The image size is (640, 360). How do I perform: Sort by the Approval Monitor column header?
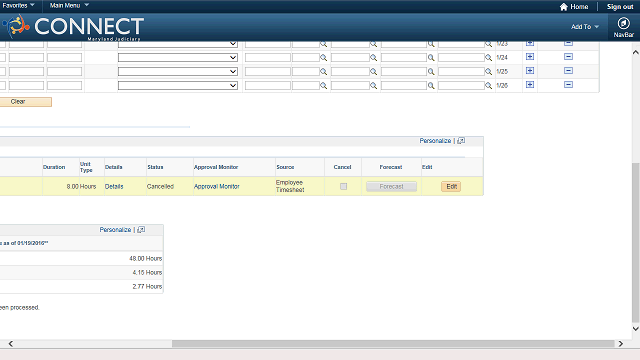click(x=216, y=167)
